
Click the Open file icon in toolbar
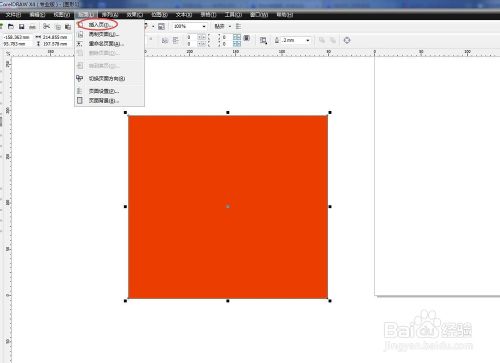(x=11, y=26)
